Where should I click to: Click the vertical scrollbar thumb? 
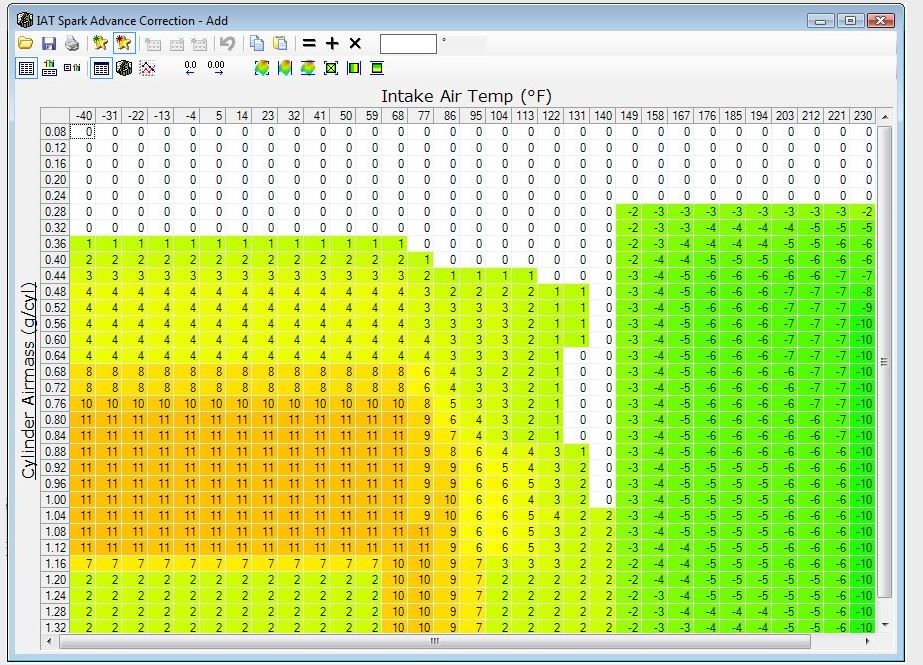[x=884, y=362]
